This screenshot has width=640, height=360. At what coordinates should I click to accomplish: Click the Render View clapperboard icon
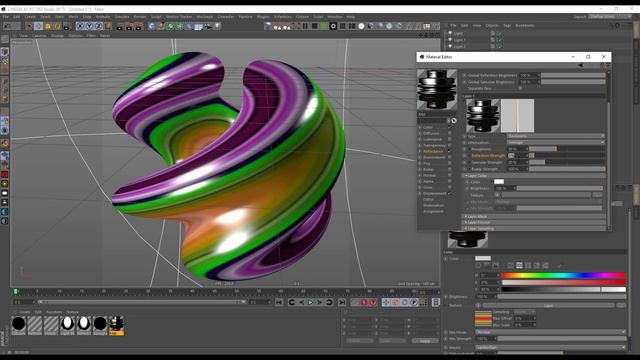[120, 26]
